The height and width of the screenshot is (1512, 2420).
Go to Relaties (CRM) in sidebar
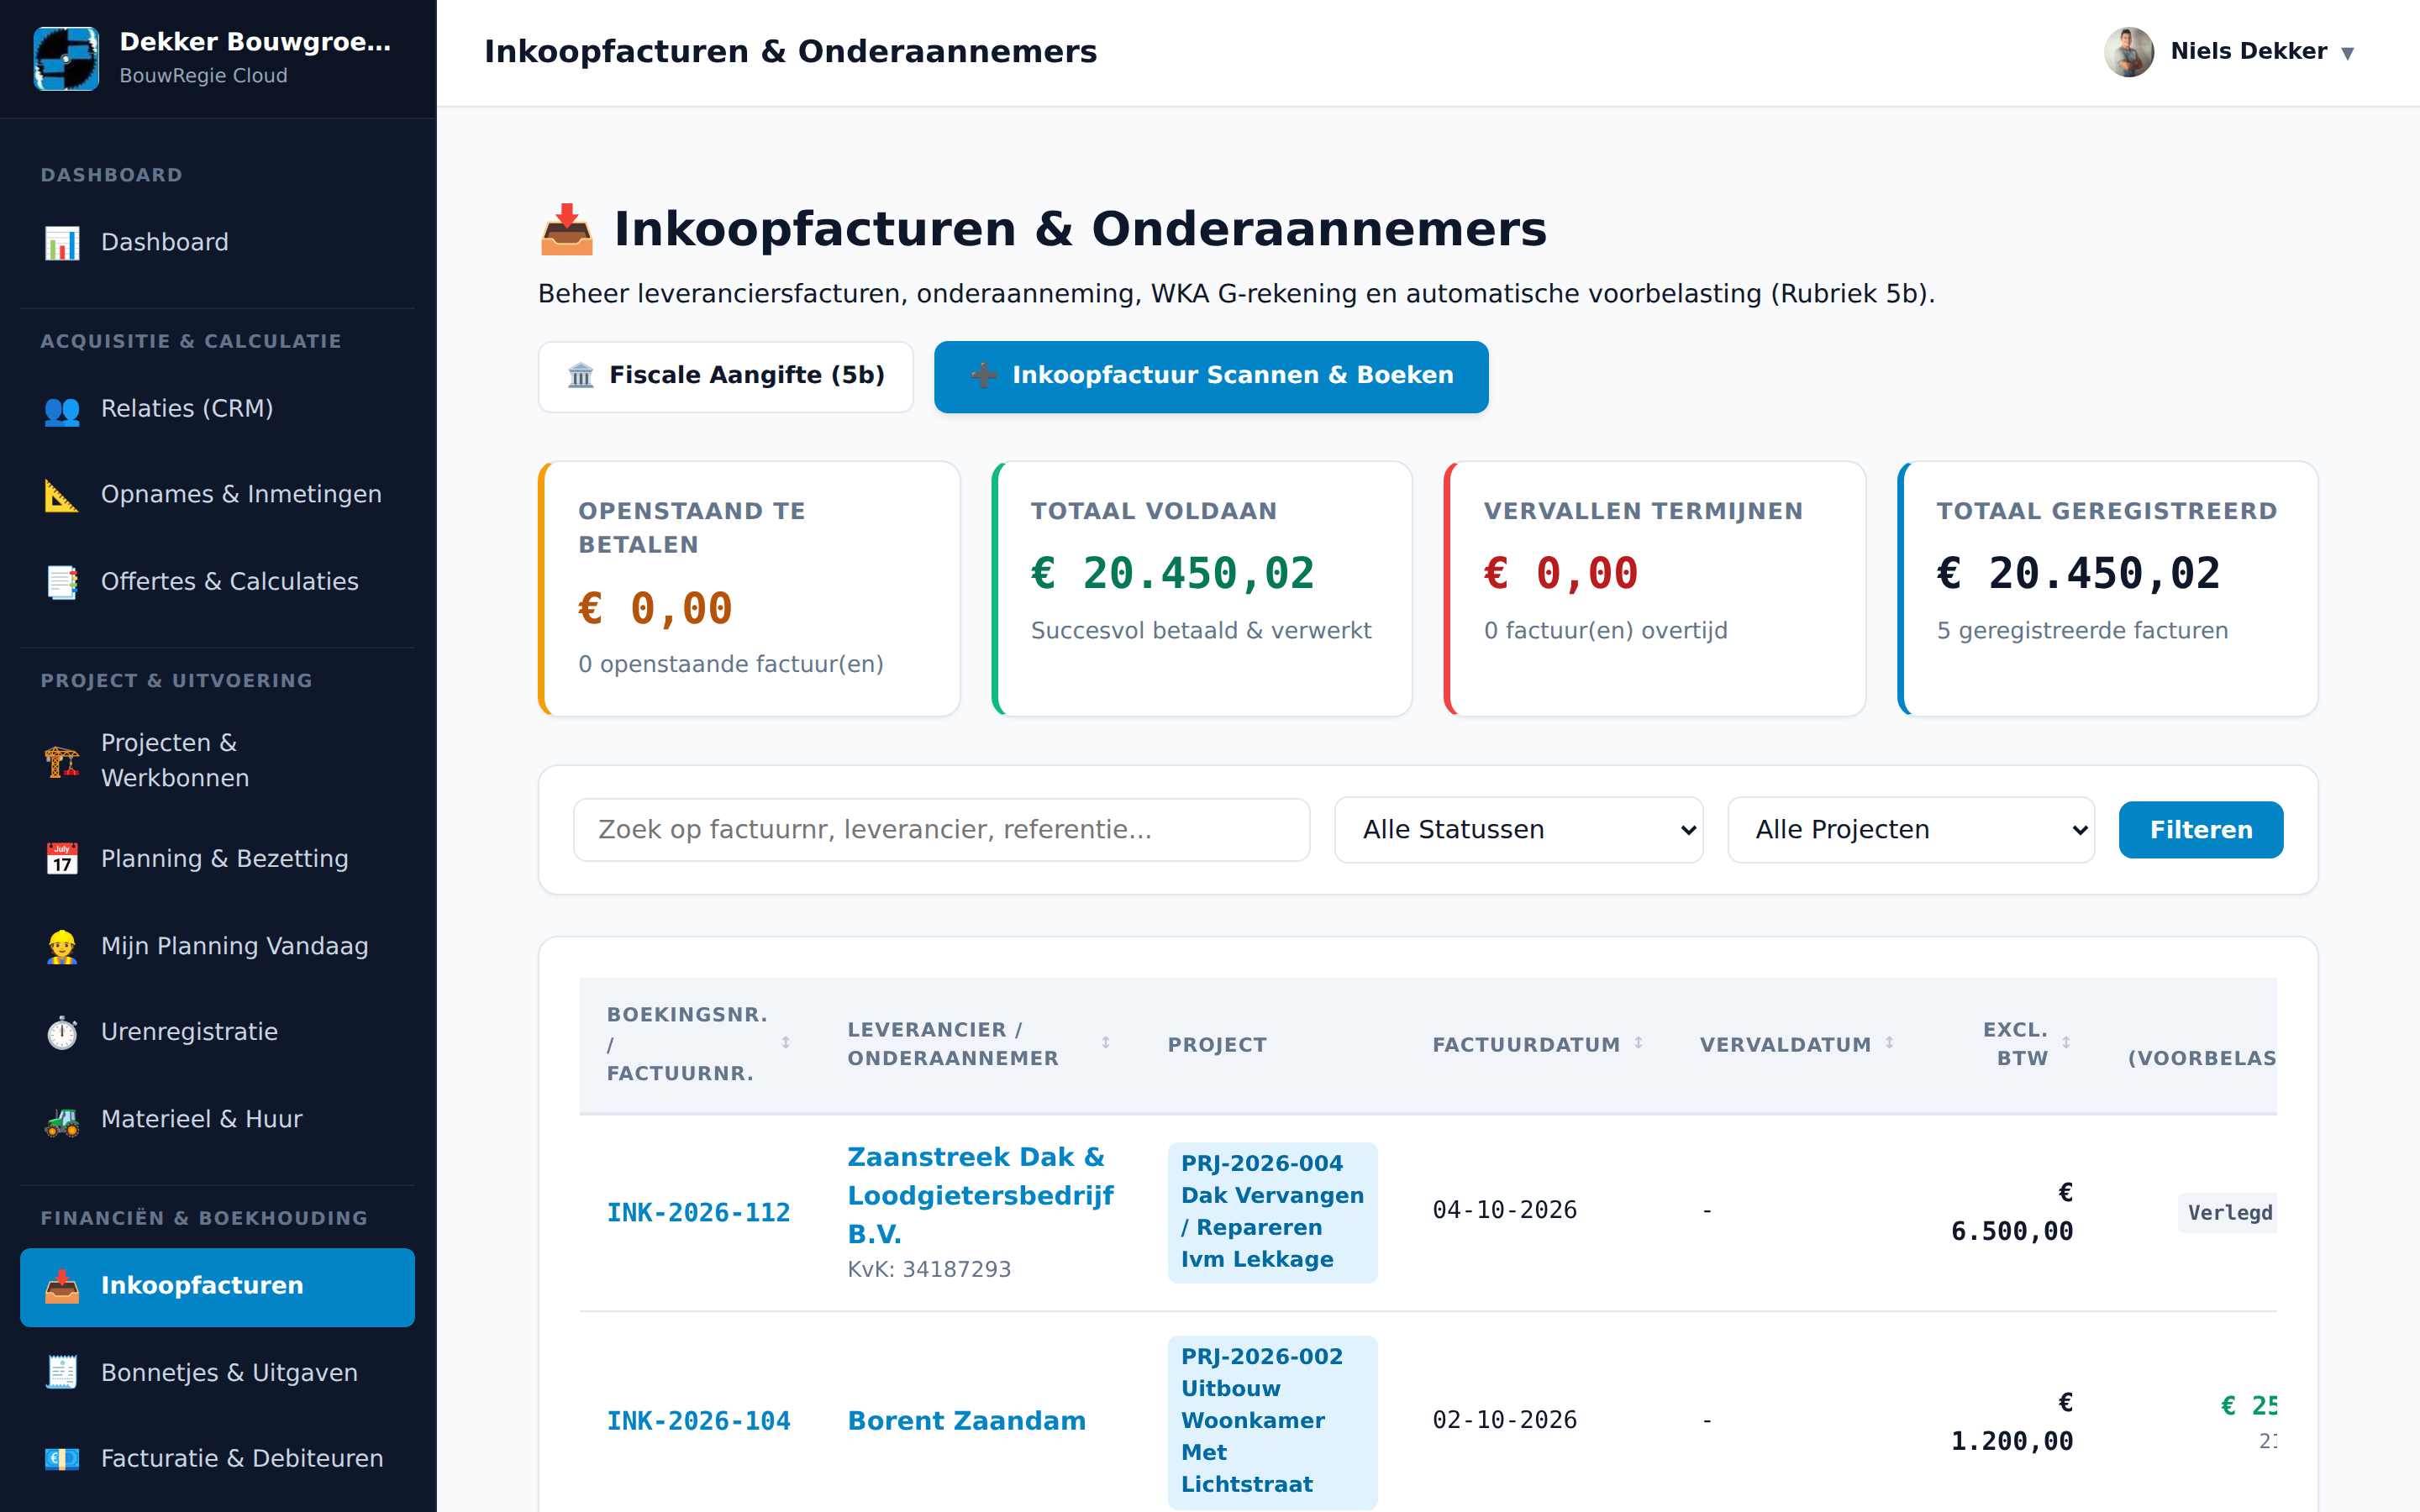click(217, 409)
